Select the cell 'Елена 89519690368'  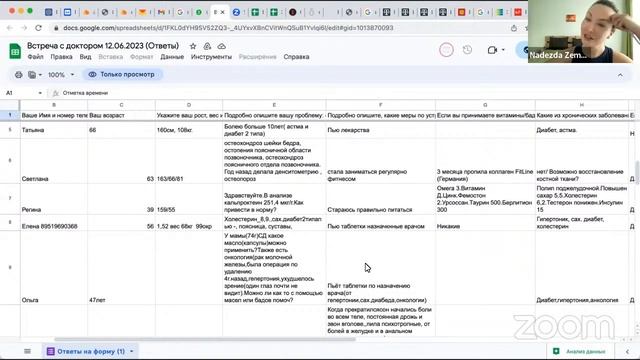pyautogui.click(x=54, y=223)
